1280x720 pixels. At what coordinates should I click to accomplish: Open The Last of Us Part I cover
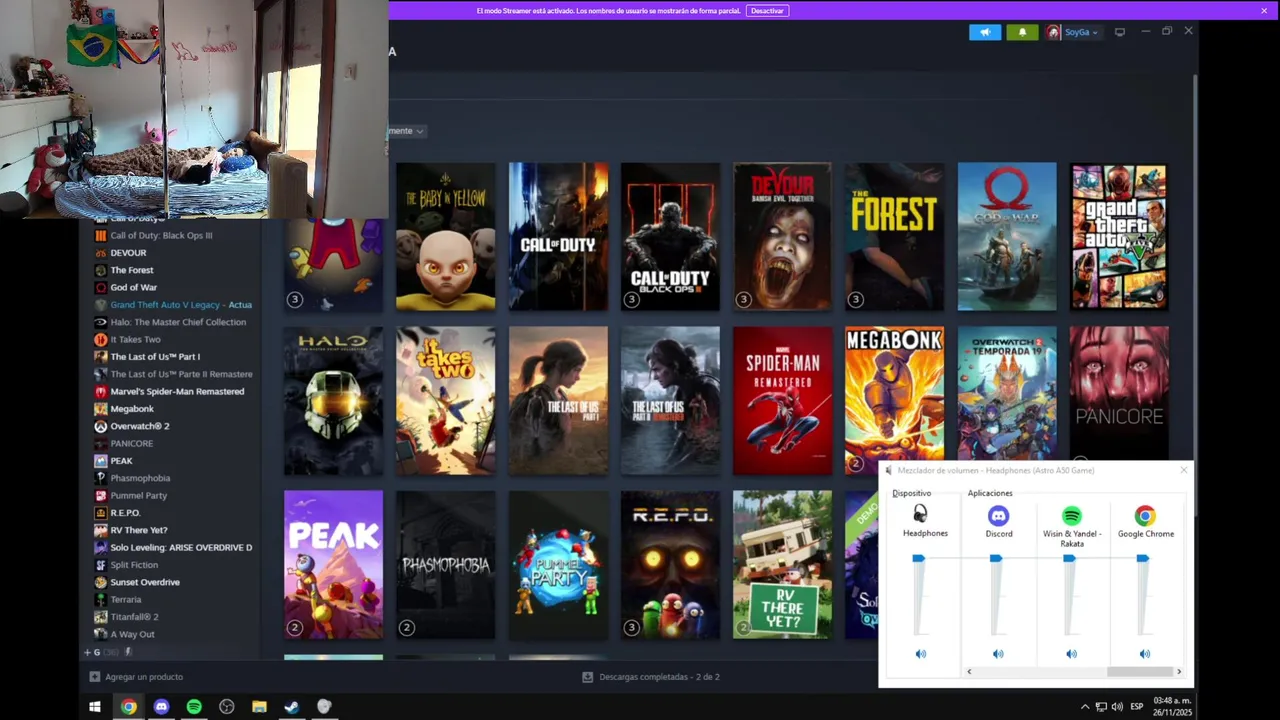click(558, 400)
